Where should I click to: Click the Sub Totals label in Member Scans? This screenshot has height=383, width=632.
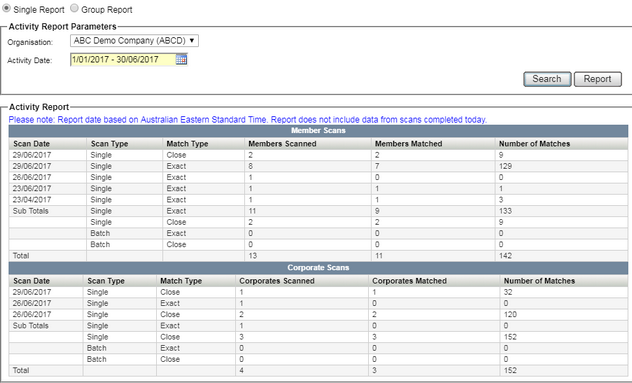[x=31, y=211]
